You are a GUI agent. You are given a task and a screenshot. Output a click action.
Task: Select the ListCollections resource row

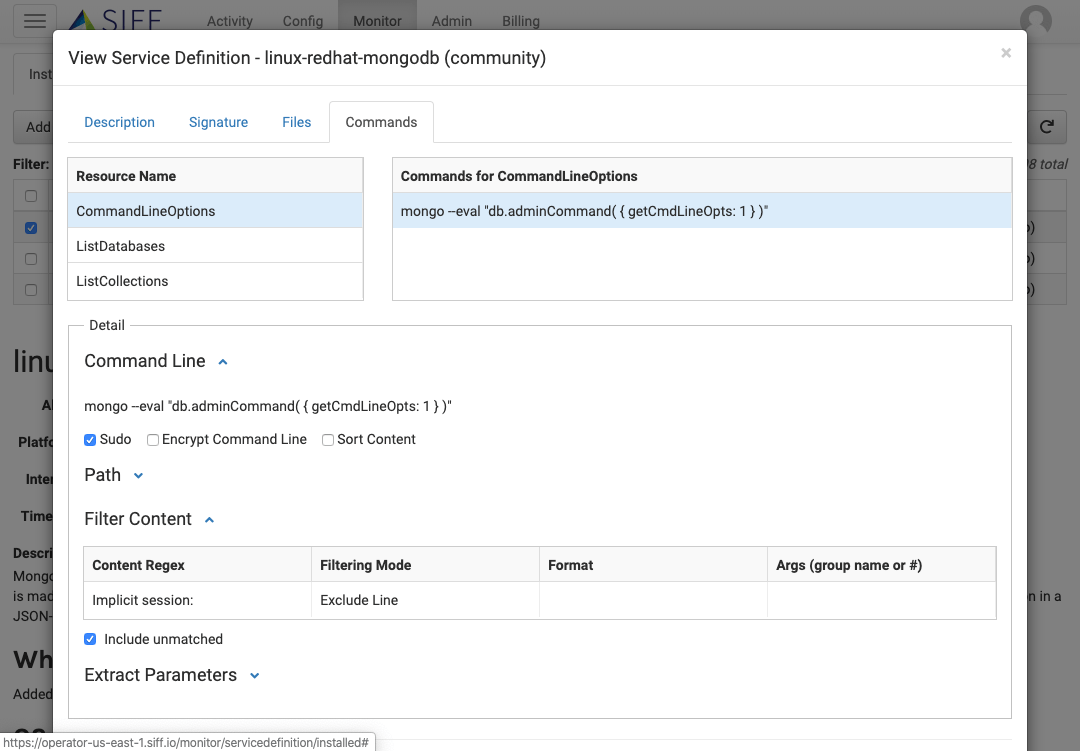tap(215, 281)
